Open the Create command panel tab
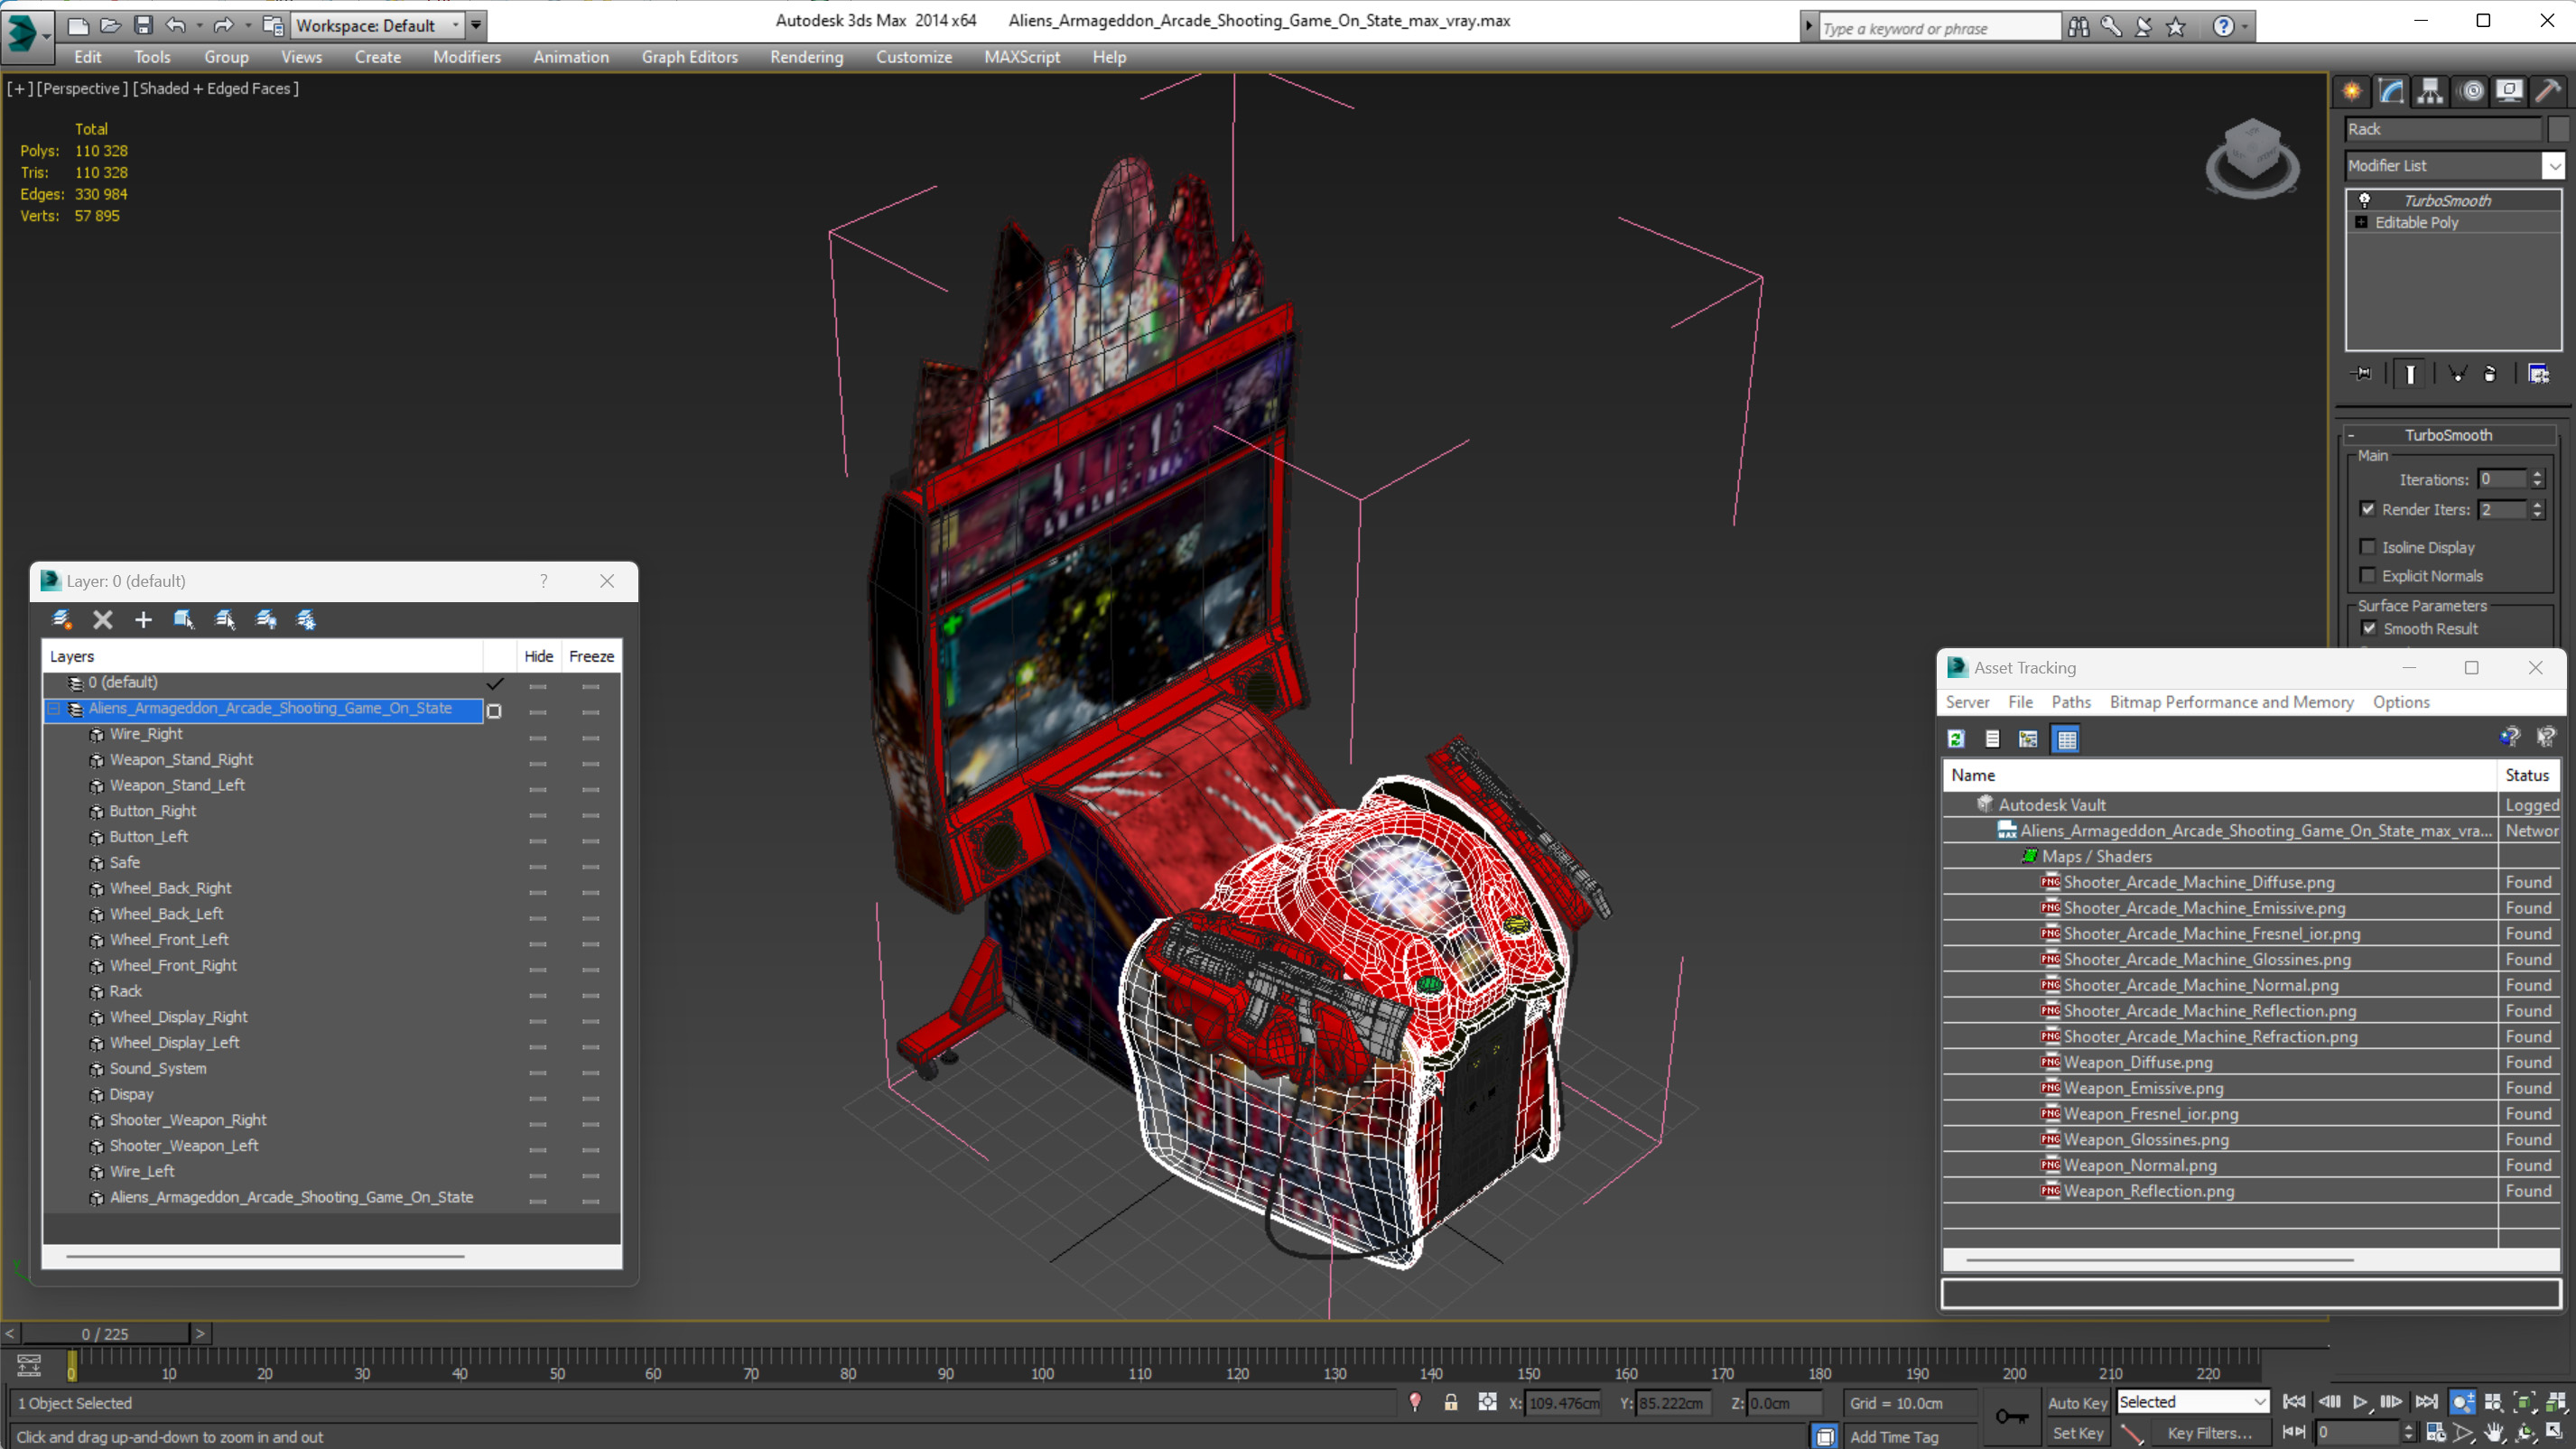2576x1449 pixels. 2351,92
